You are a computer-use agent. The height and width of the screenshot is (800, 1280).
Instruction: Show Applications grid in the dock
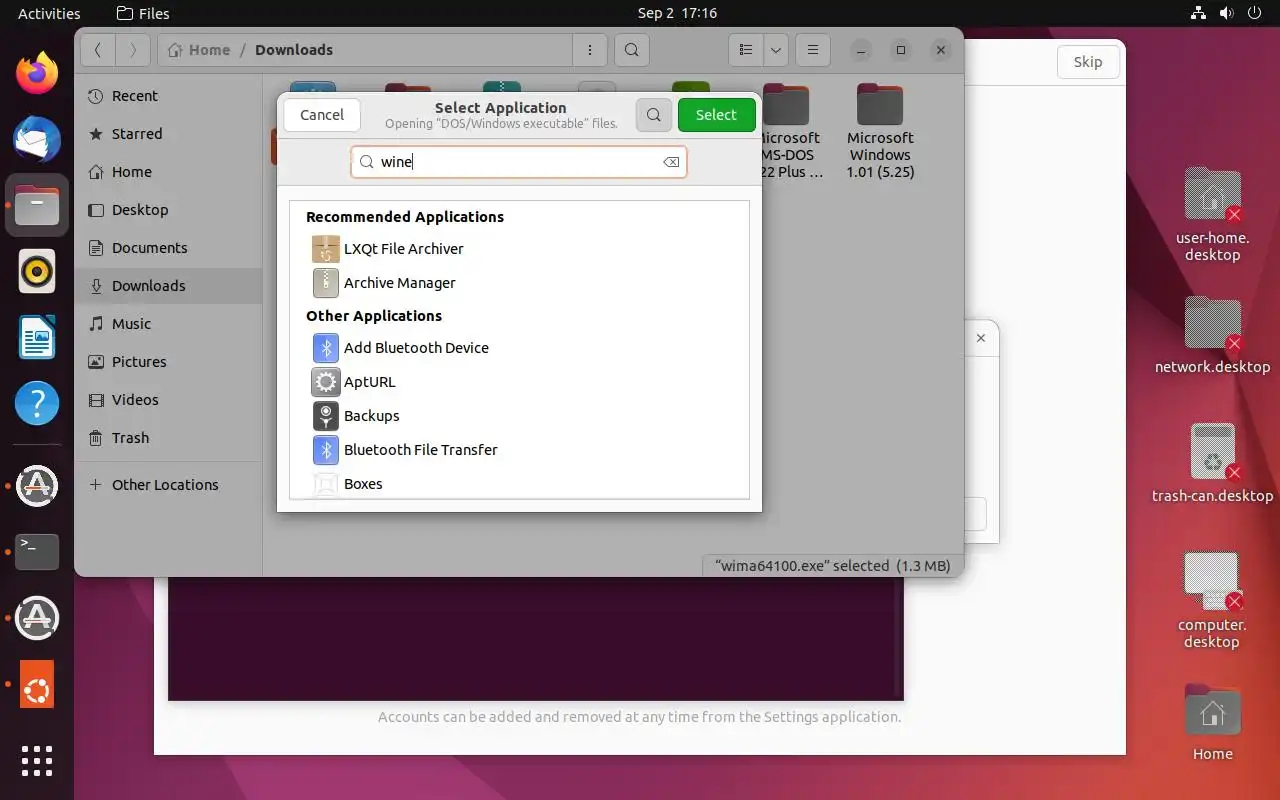click(37, 761)
